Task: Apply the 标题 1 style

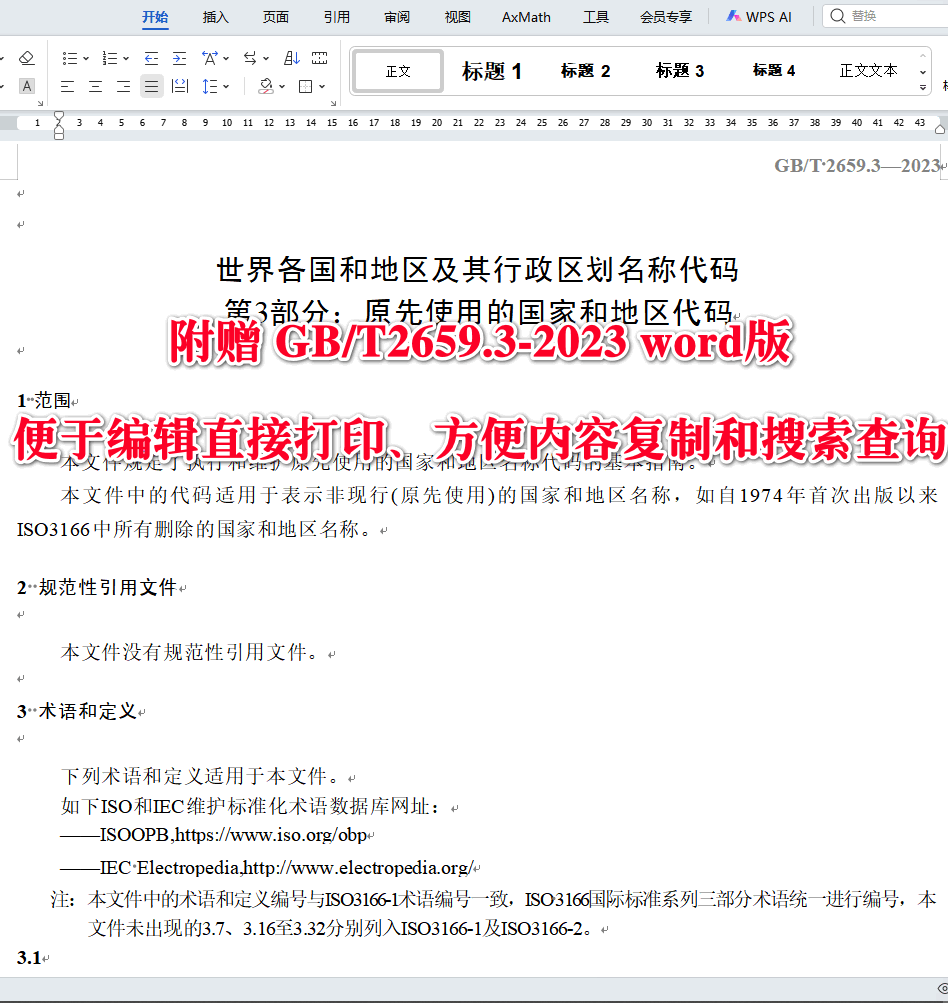Action: click(491, 70)
